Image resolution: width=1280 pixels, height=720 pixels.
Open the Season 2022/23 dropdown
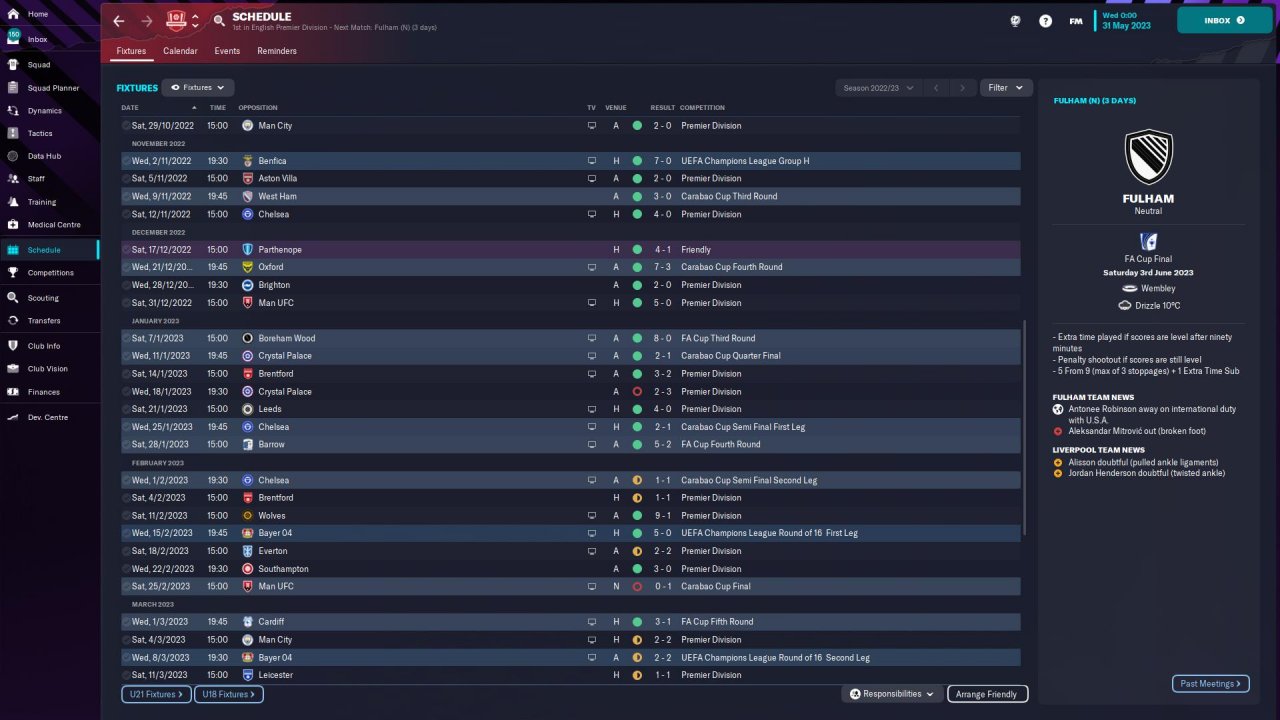point(878,88)
